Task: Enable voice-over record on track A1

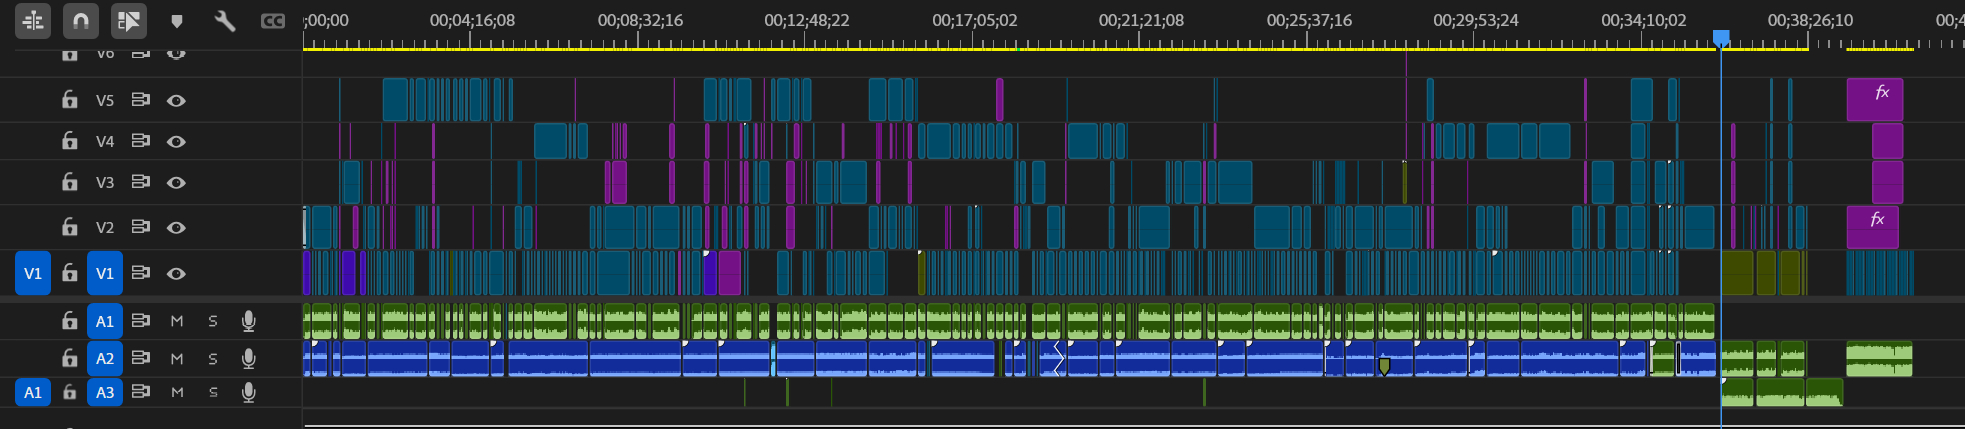Action: (248, 321)
